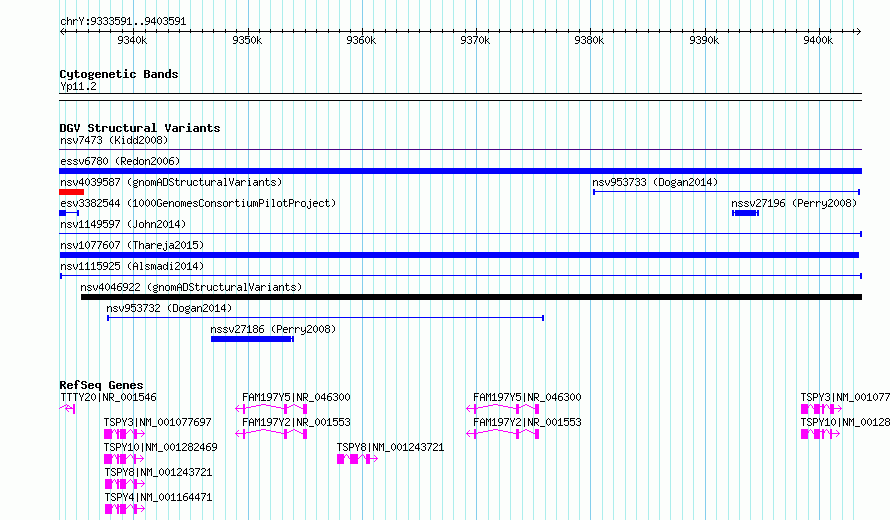Click the nssv27186 (Perry2008) variant label
The image size is (890, 520).
(273, 329)
